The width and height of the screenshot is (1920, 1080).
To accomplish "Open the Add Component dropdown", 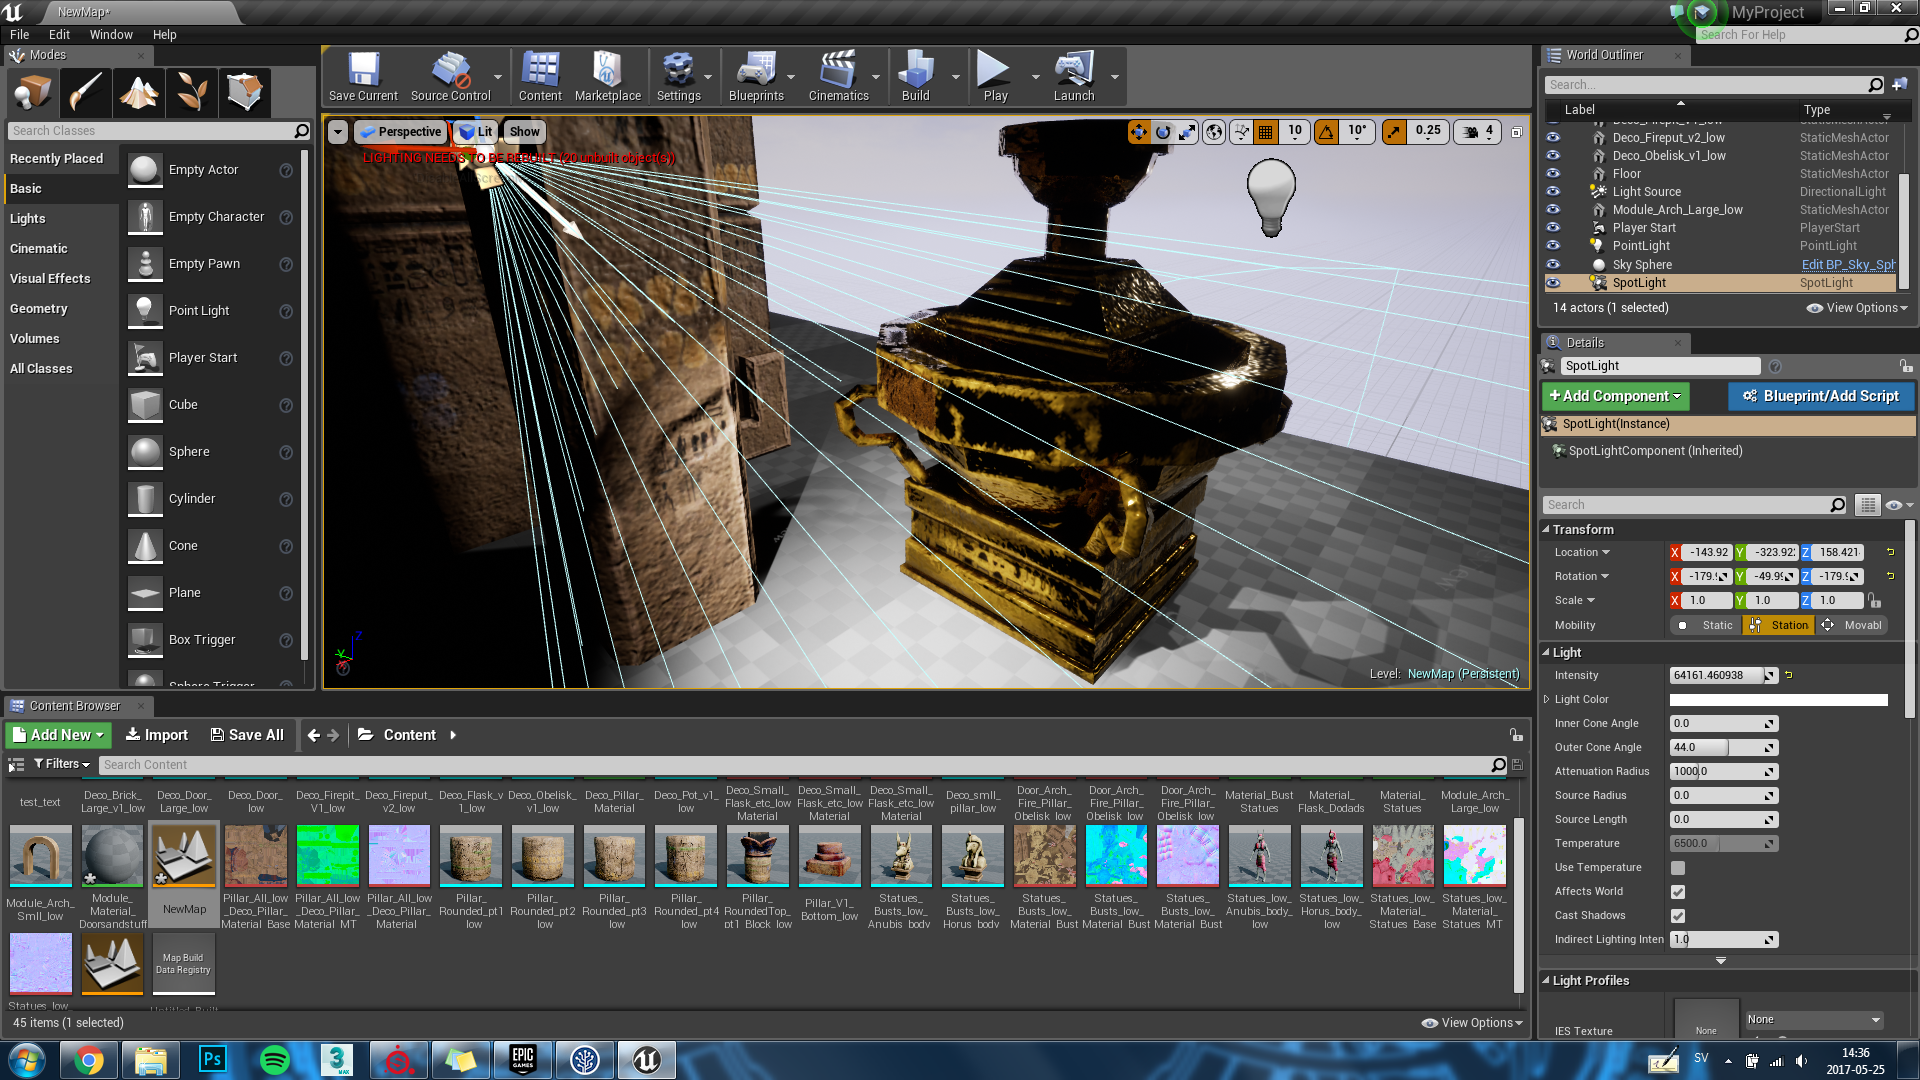I will [1615, 396].
